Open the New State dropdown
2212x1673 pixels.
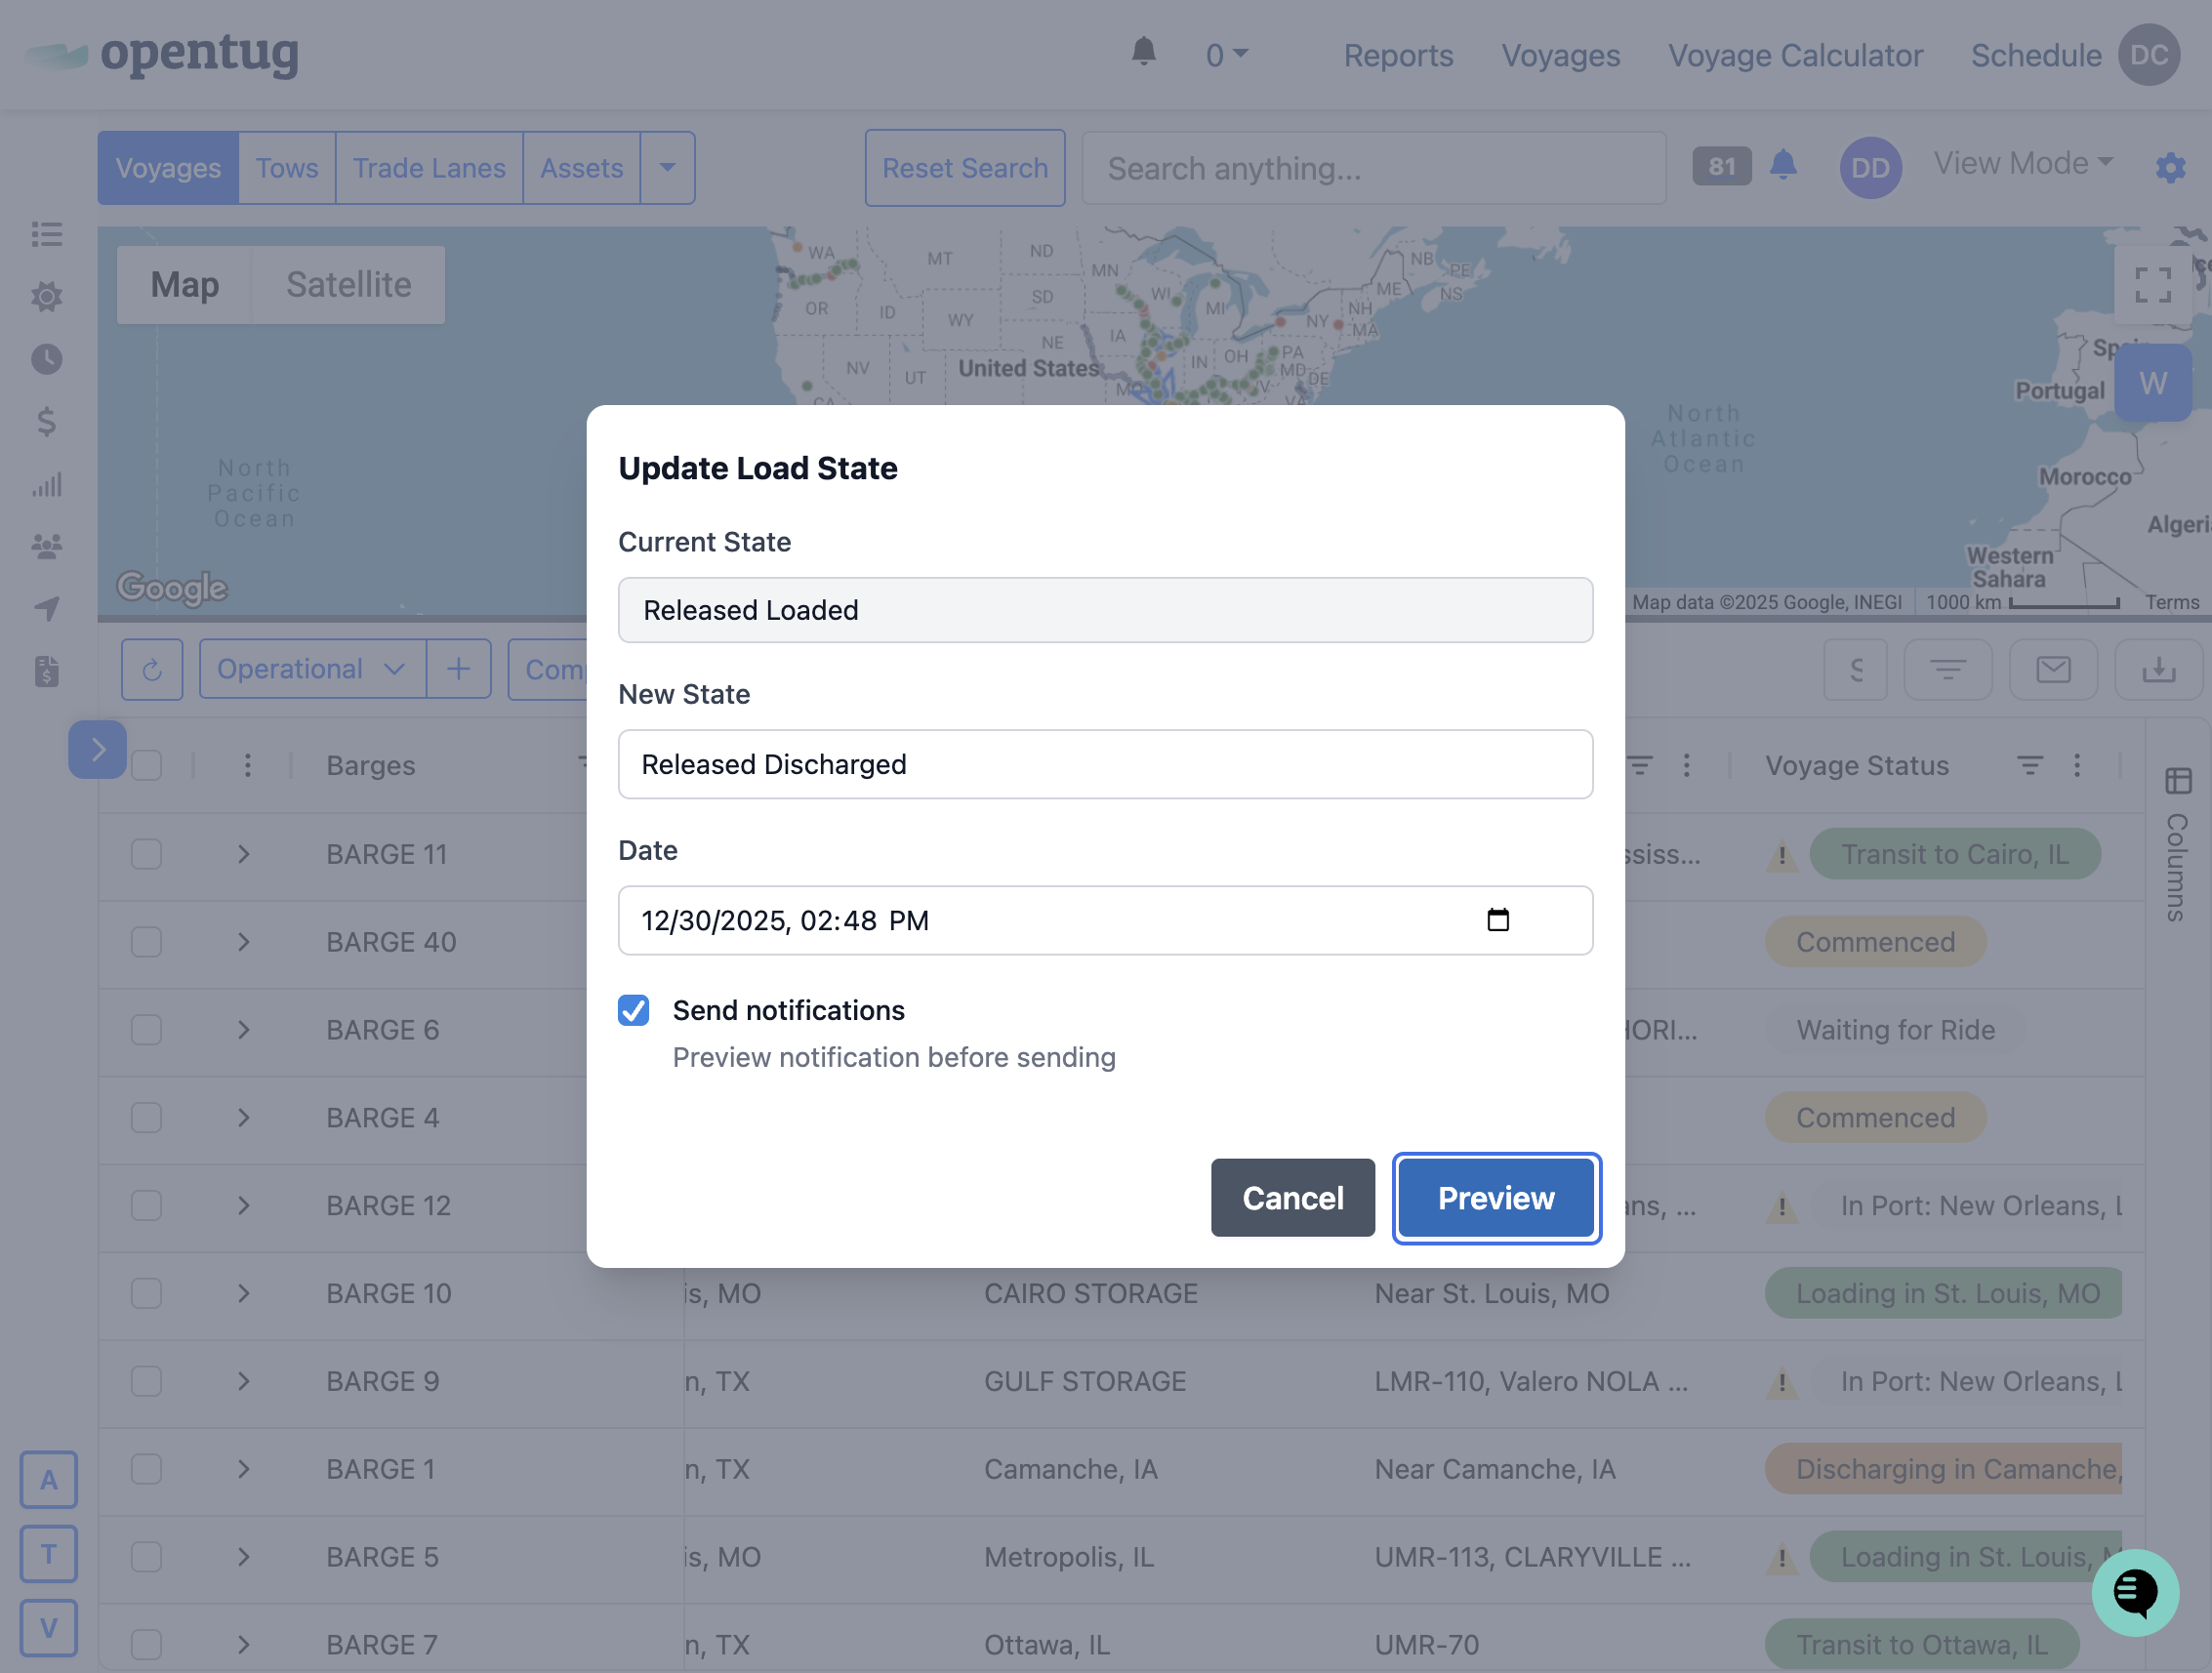coord(1104,764)
